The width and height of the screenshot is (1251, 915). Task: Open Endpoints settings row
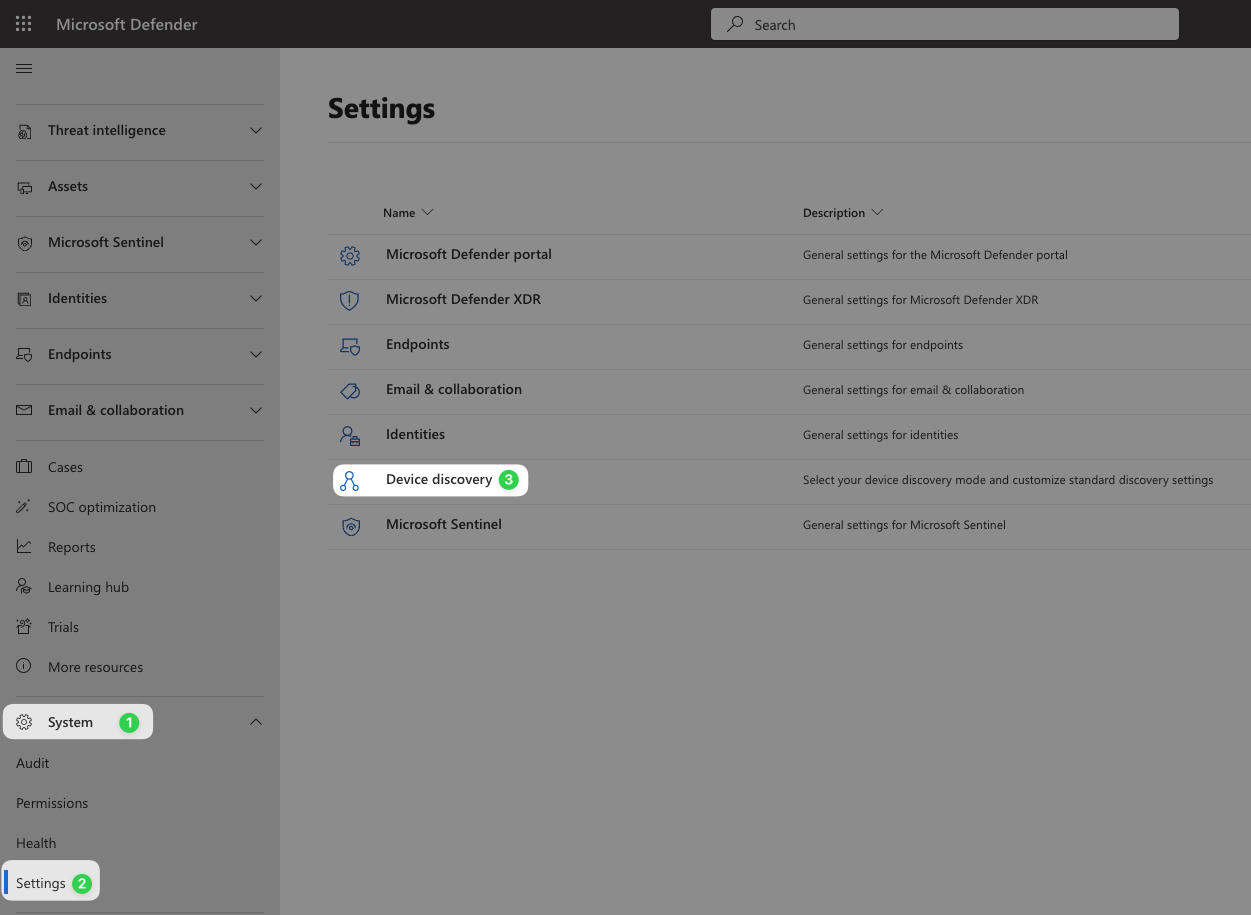[x=418, y=344]
